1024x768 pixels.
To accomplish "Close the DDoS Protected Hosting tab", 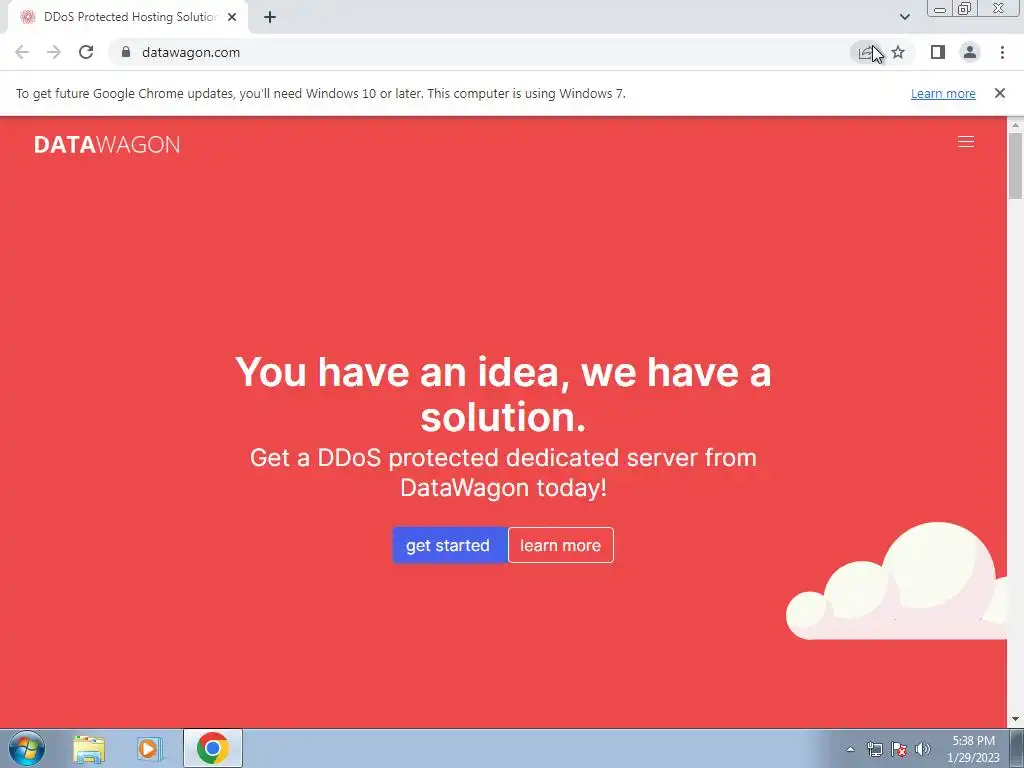I will (232, 17).
